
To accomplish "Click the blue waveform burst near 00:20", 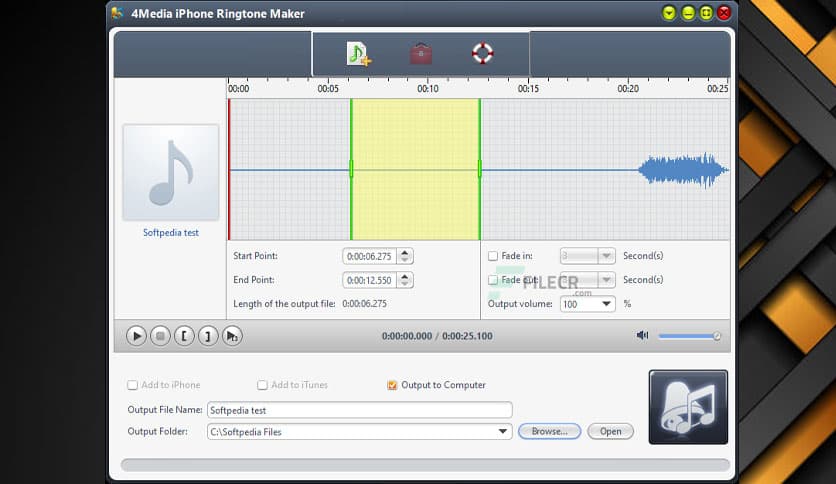I will (x=683, y=170).
